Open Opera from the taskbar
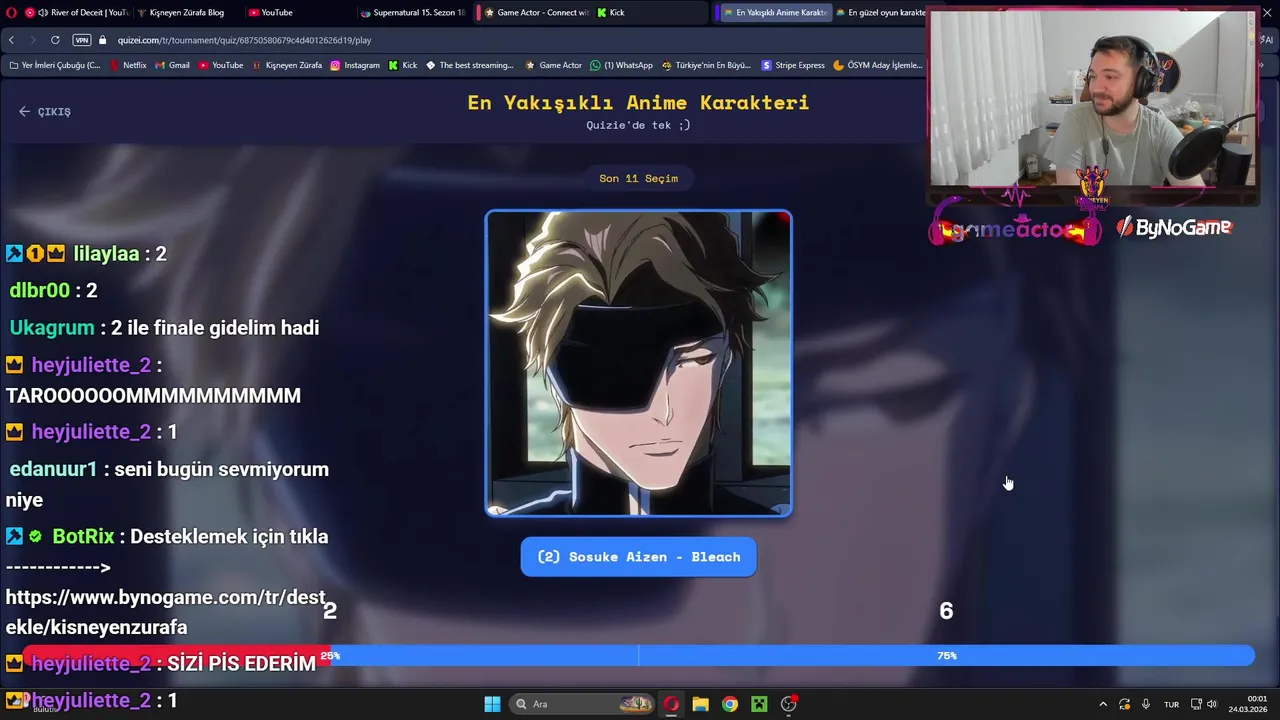 click(x=671, y=704)
